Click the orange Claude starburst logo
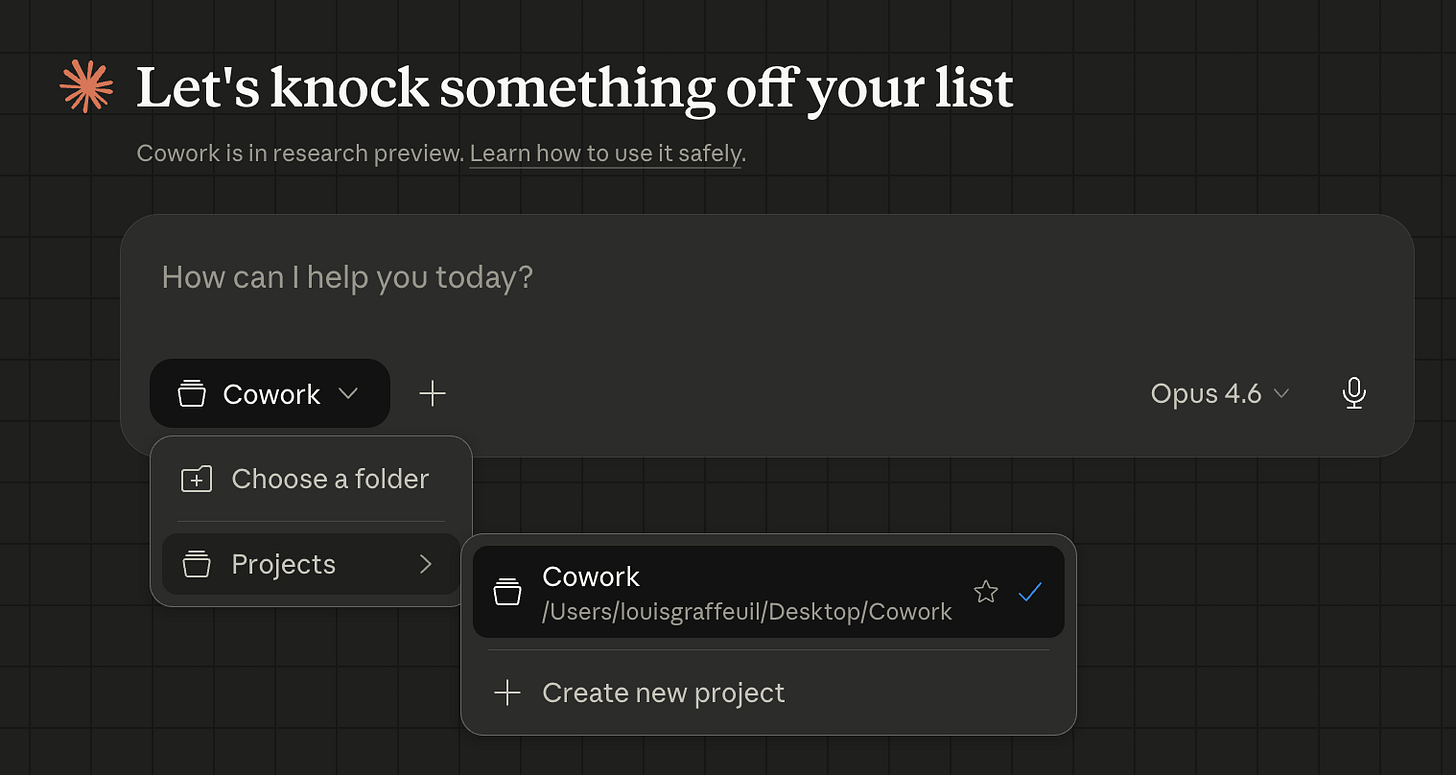 click(x=86, y=87)
